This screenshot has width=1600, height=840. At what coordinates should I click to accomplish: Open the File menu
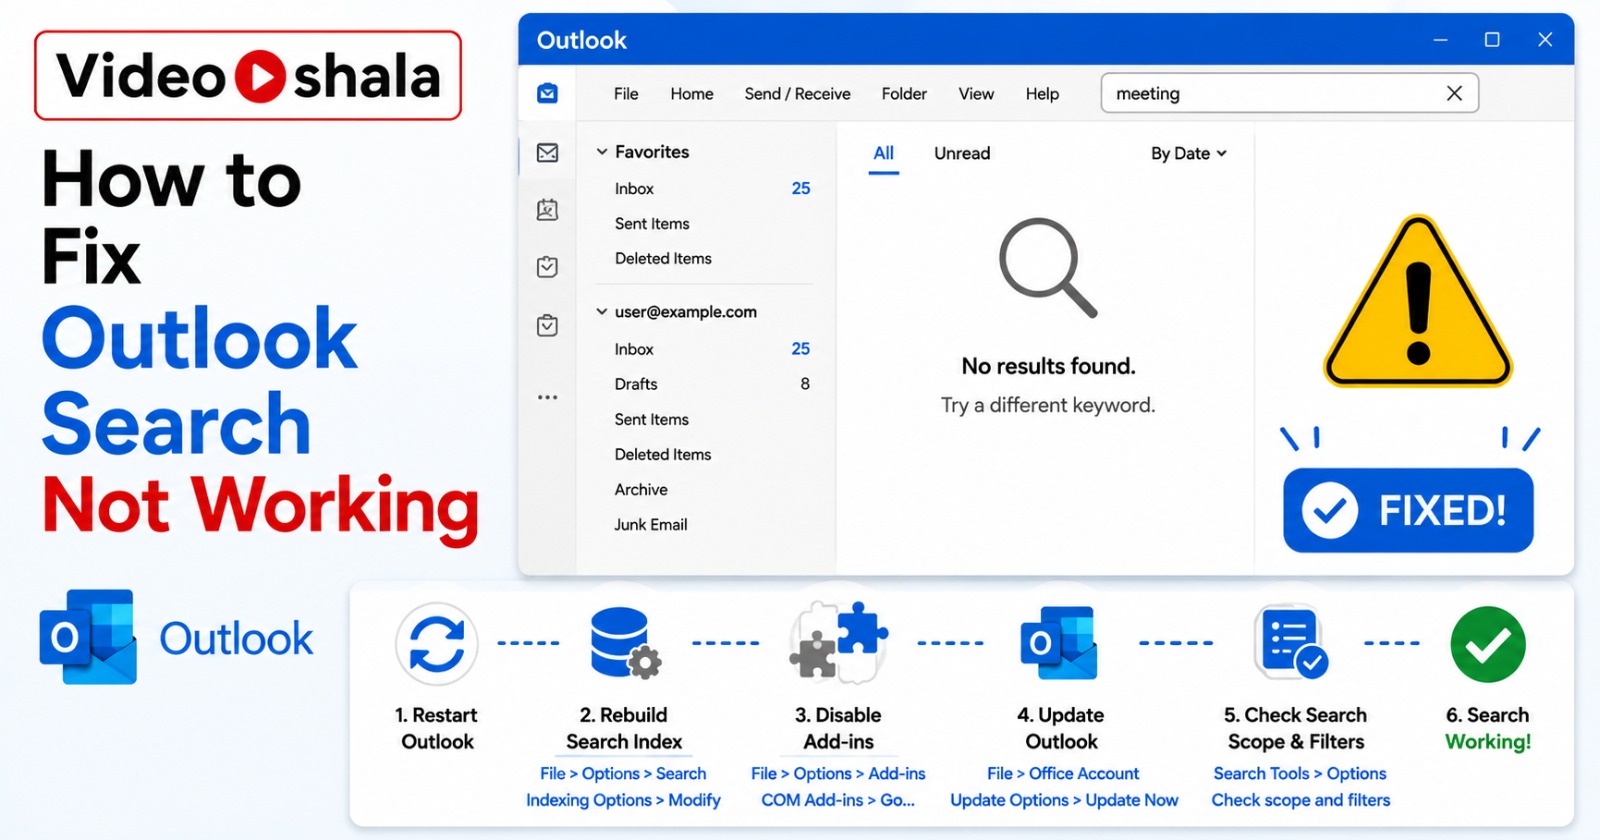(x=626, y=94)
